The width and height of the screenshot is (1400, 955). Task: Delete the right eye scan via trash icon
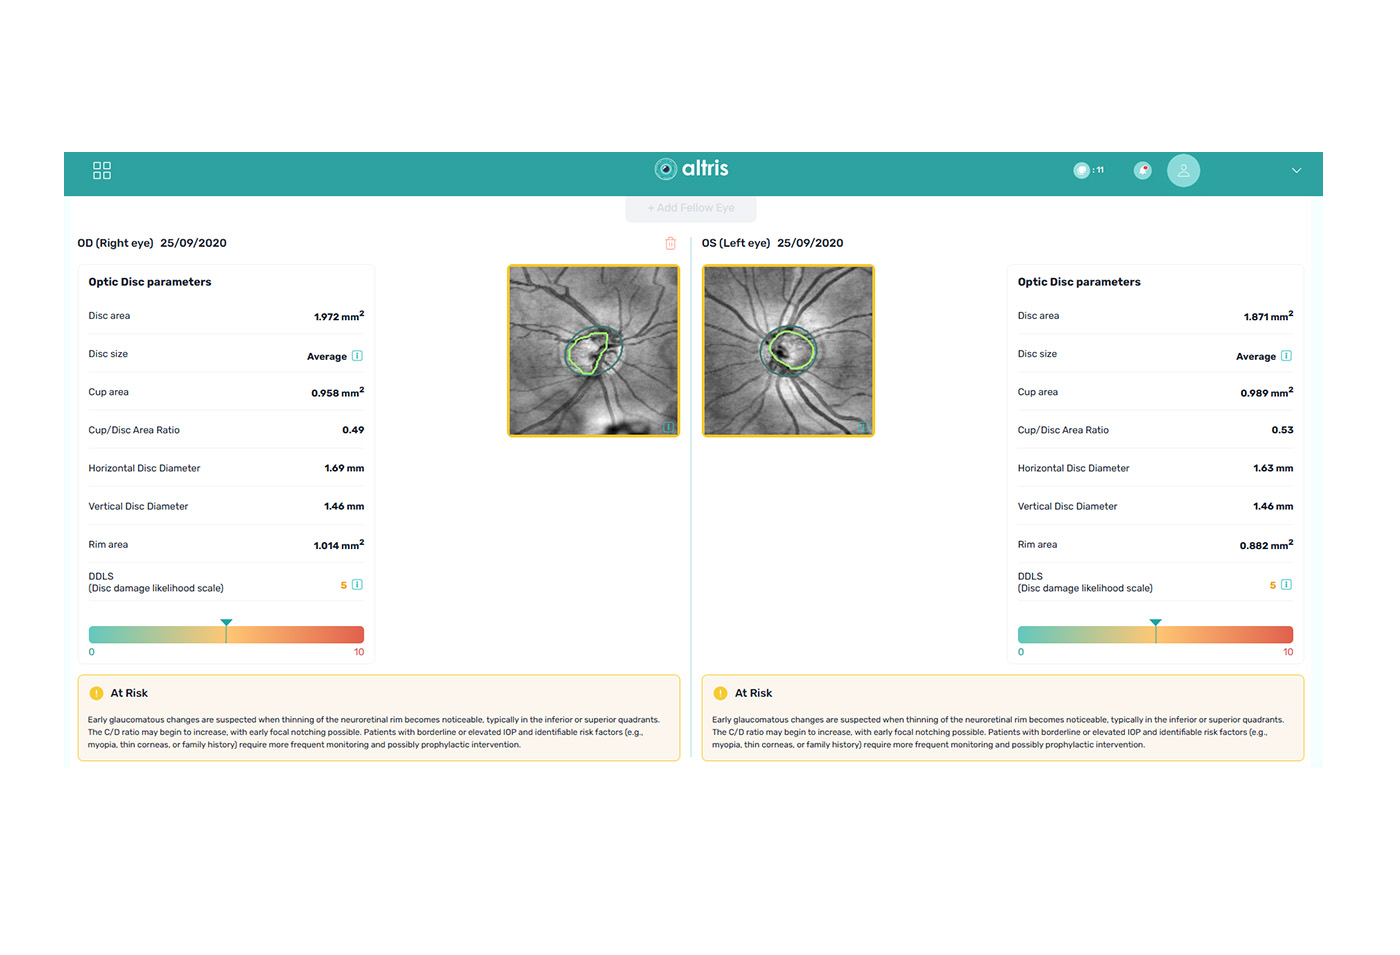pos(670,243)
